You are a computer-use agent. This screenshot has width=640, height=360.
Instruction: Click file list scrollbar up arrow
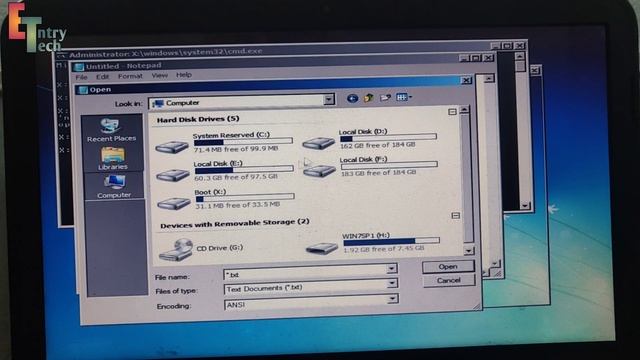click(x=464, y=109)
